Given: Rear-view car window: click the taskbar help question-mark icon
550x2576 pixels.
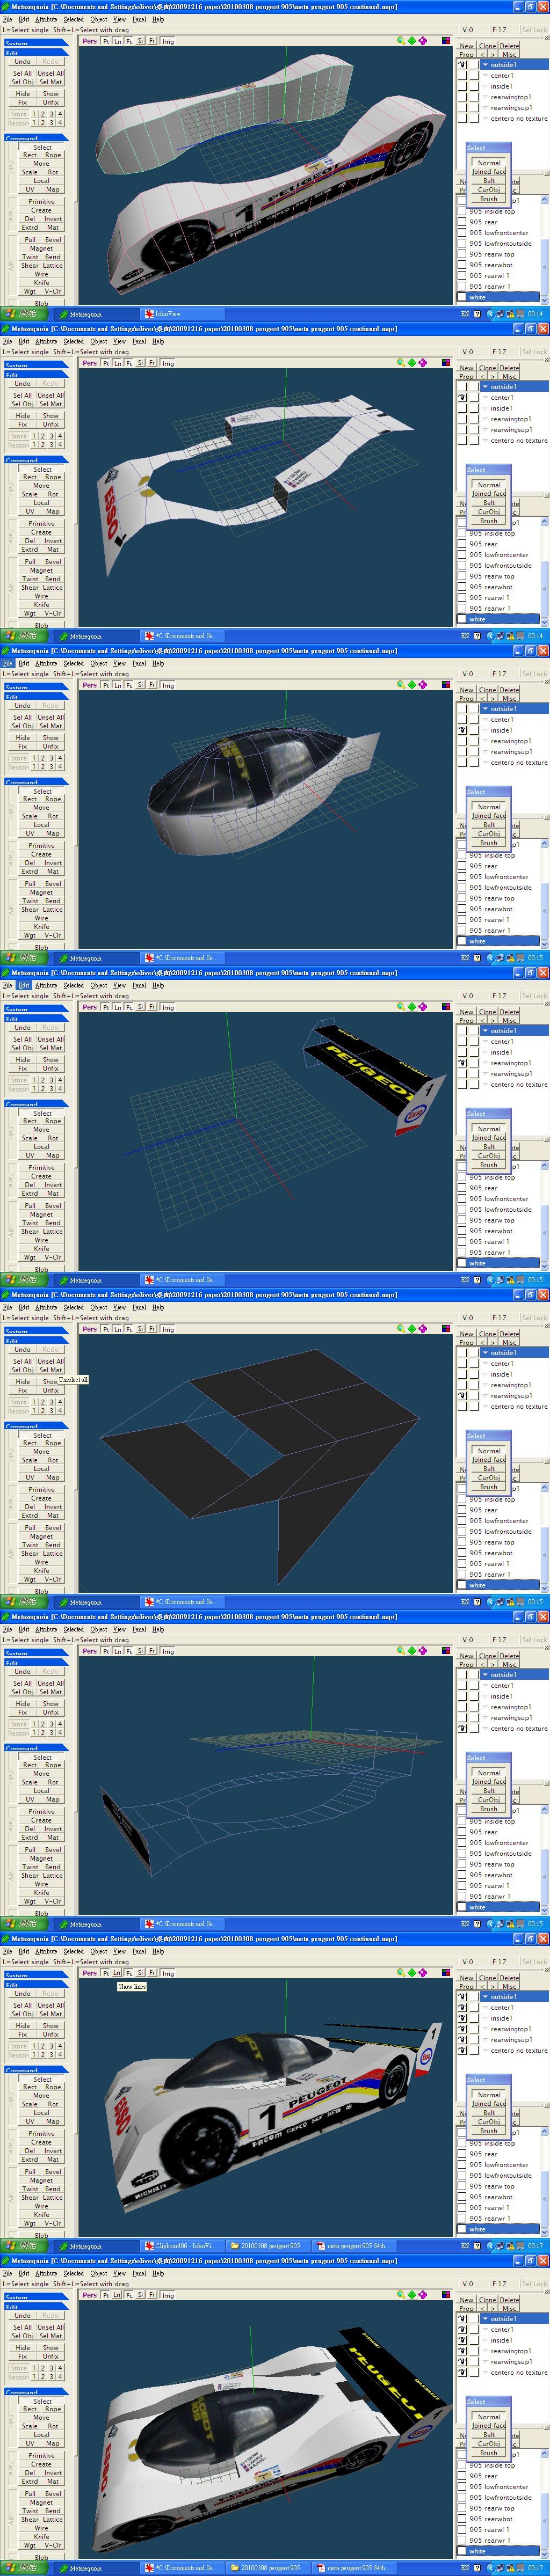Looking at the screenshot, I should pyautogui.click(x=477, y=2568).
